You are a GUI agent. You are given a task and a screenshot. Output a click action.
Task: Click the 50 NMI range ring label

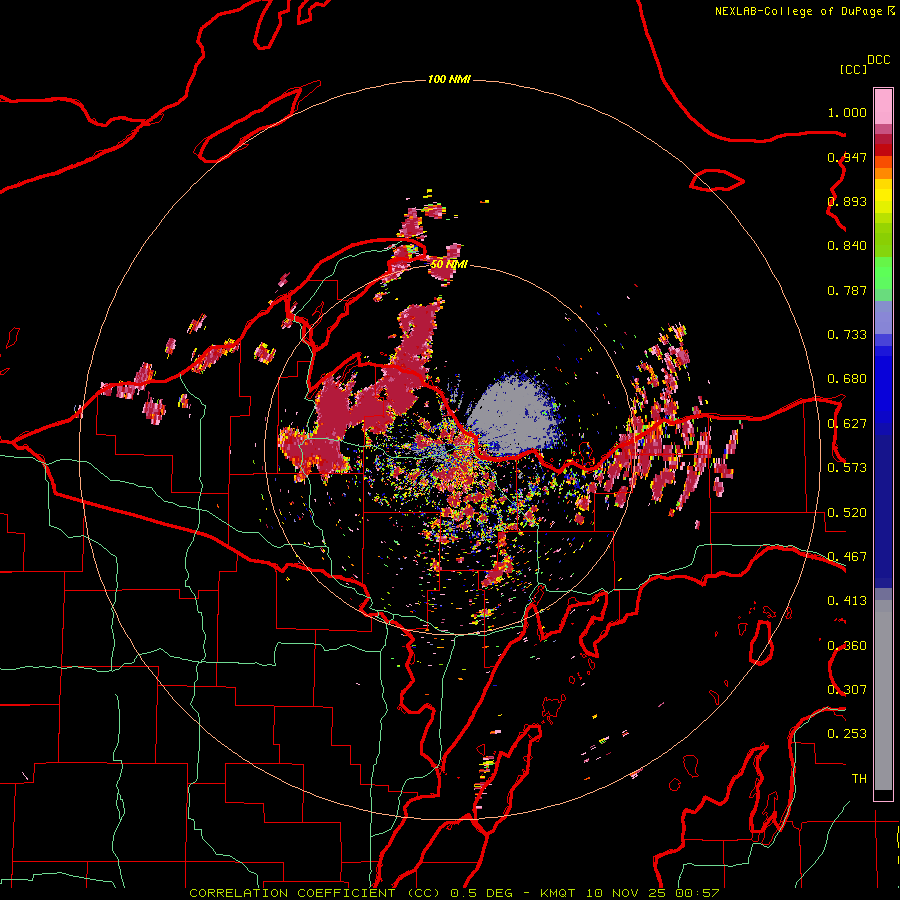pyautogui.click(x=449, y=264)
